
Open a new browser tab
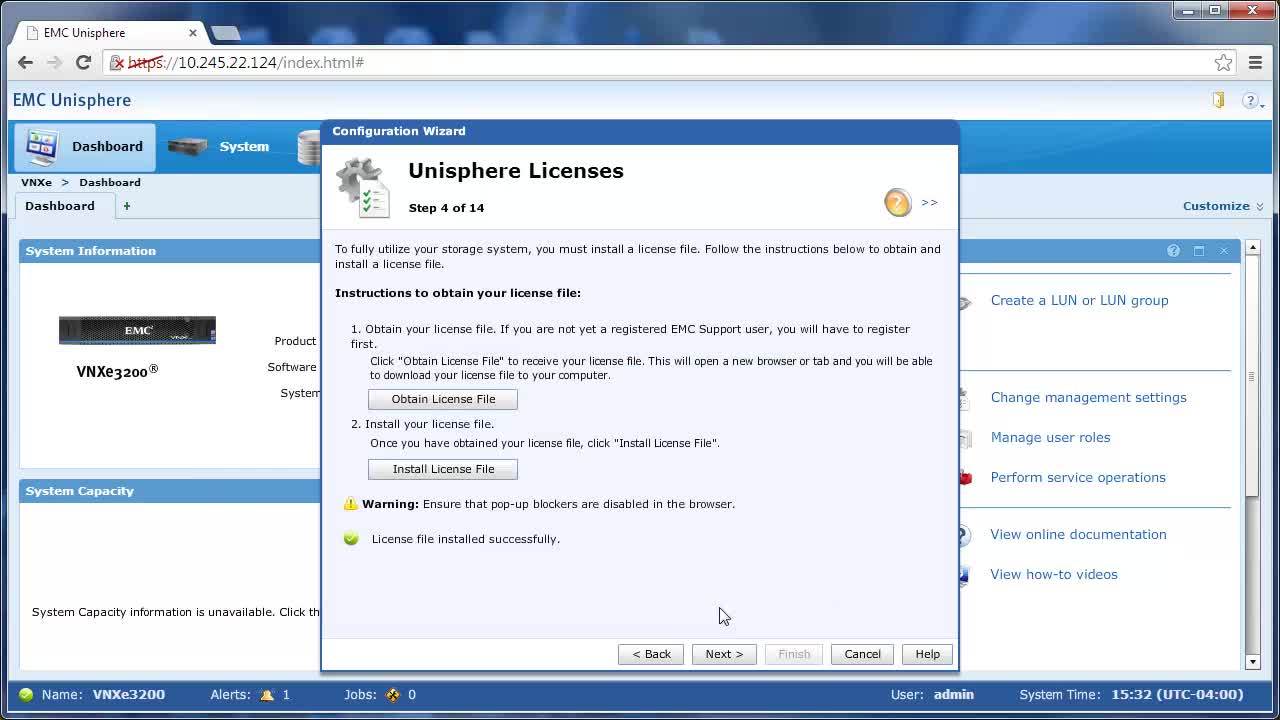226,33
